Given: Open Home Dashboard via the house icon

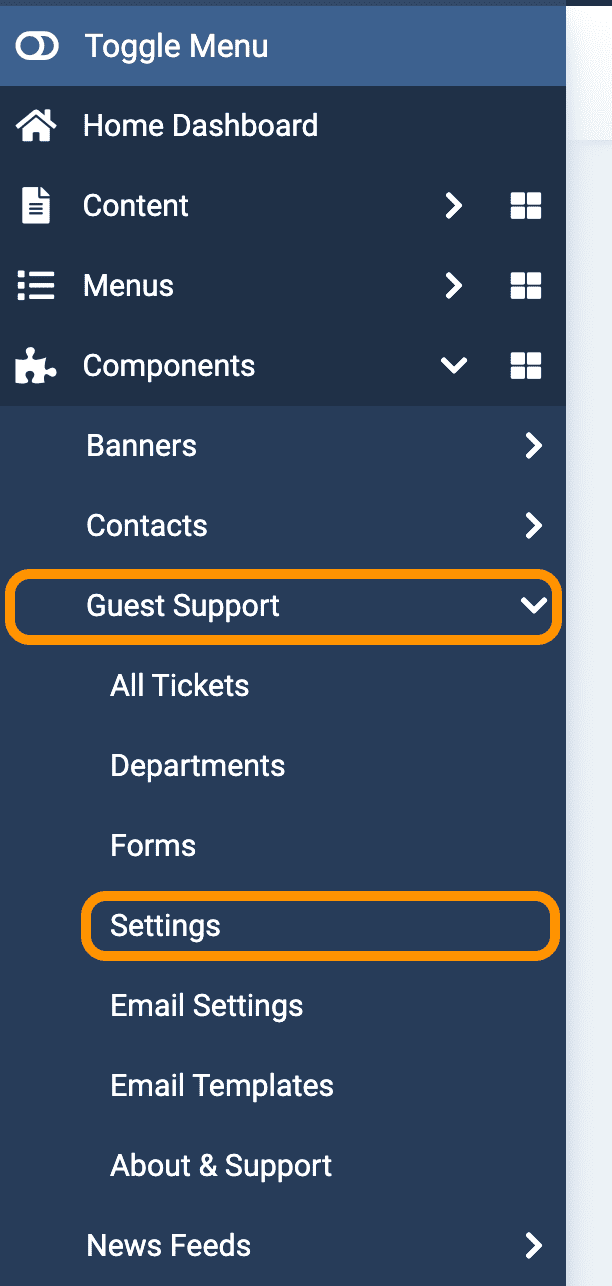Looking at the screenshot, I should click(x=37, y=126).
